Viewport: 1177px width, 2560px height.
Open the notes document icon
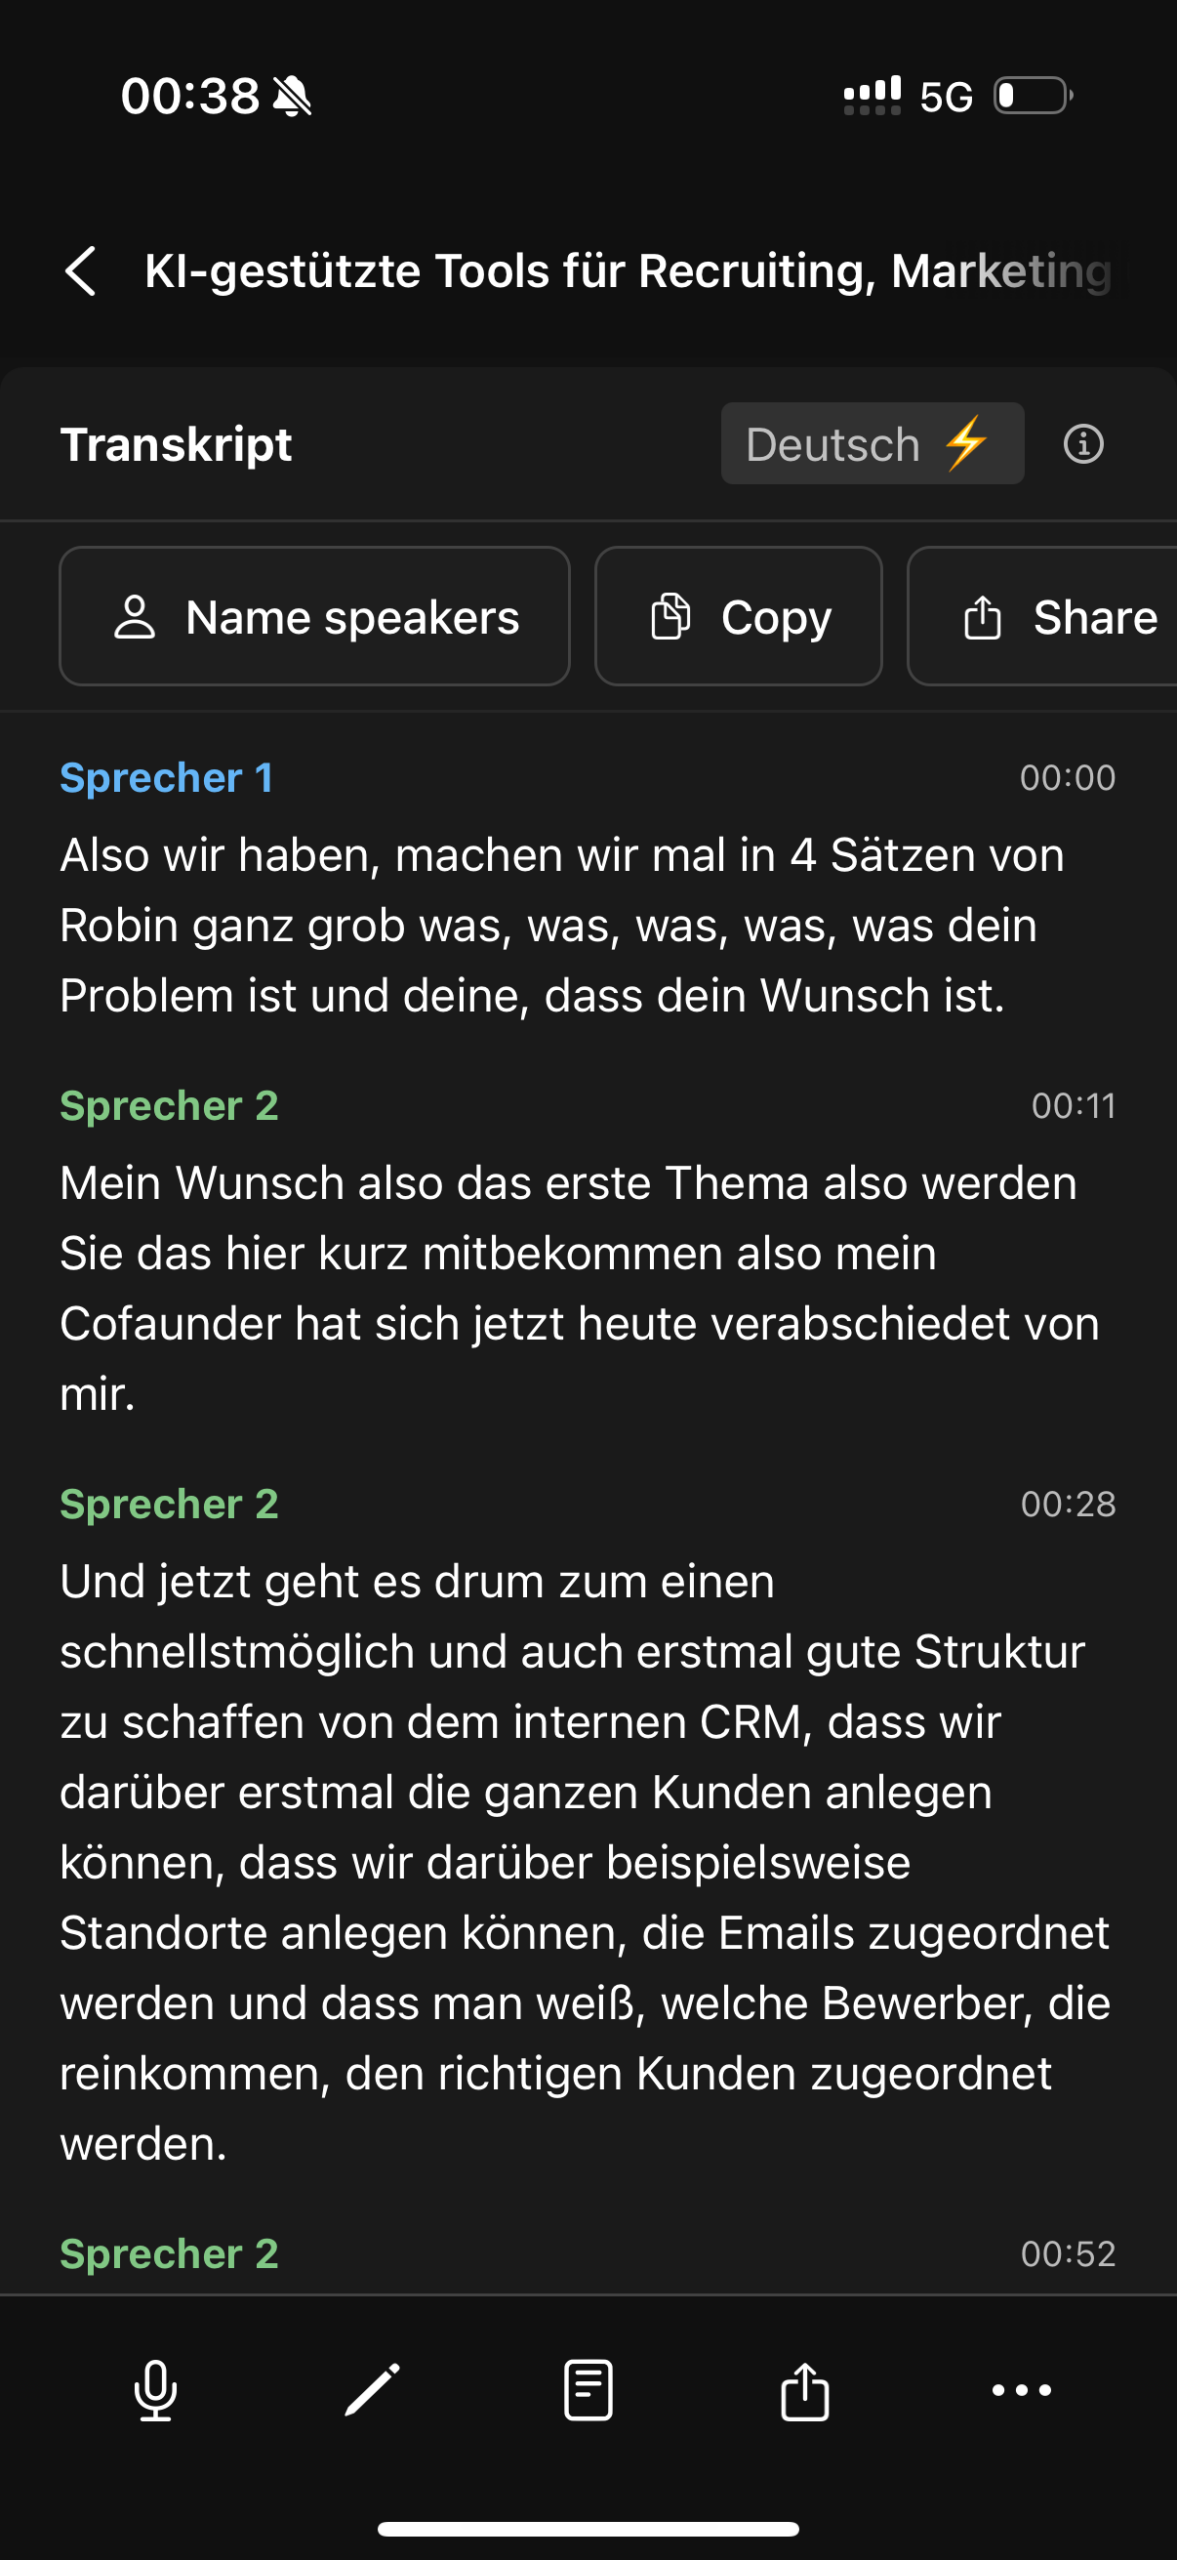point(588,2390)
